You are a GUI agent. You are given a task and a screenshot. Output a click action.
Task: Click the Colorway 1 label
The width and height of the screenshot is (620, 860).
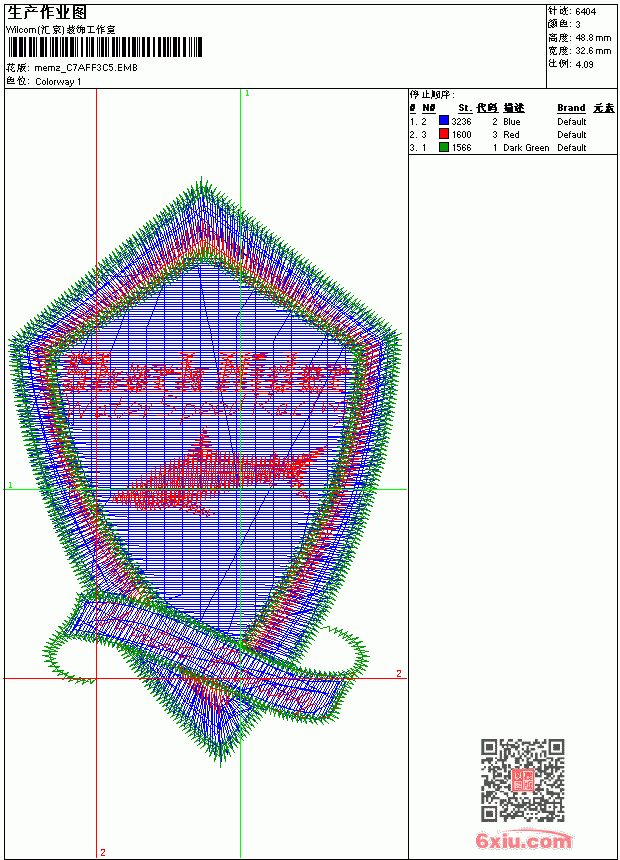tap(58, 82)
